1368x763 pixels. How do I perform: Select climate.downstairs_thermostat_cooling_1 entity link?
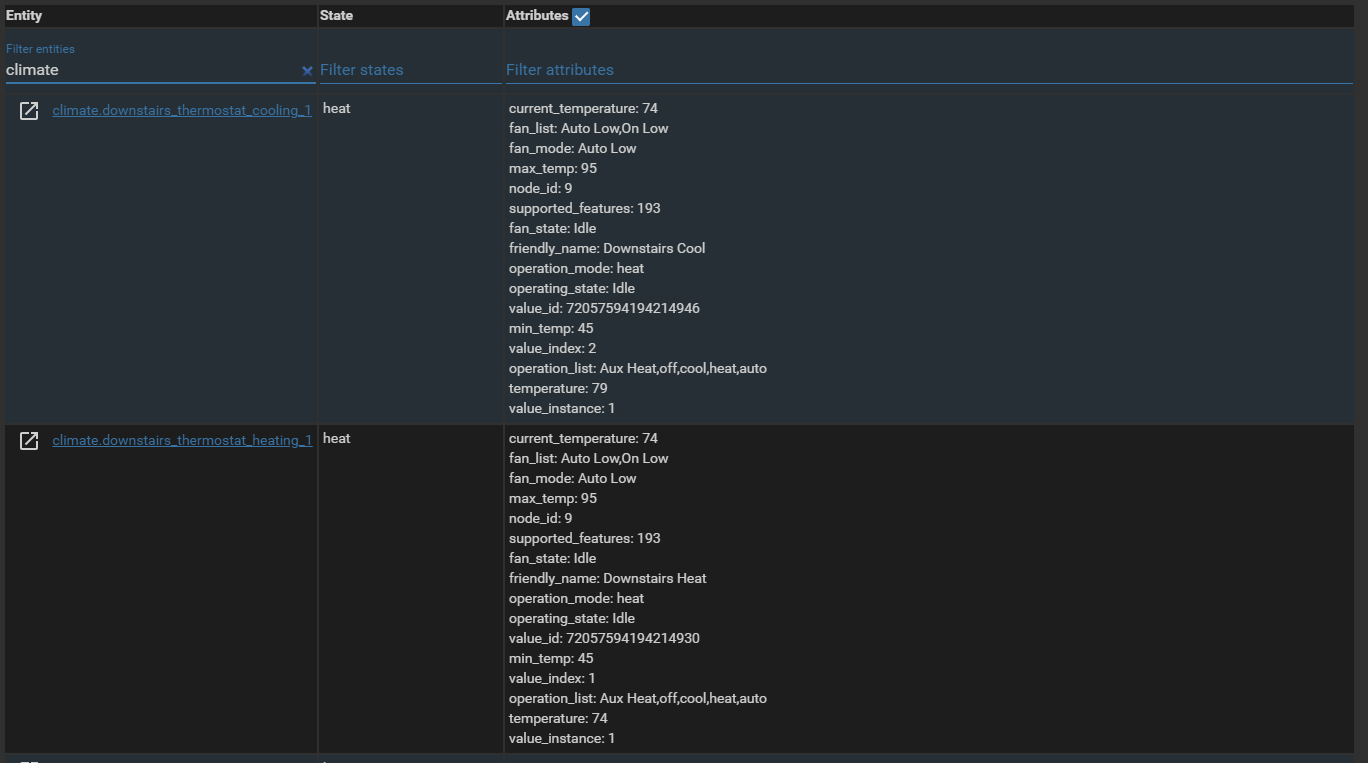tap(182, 111)
